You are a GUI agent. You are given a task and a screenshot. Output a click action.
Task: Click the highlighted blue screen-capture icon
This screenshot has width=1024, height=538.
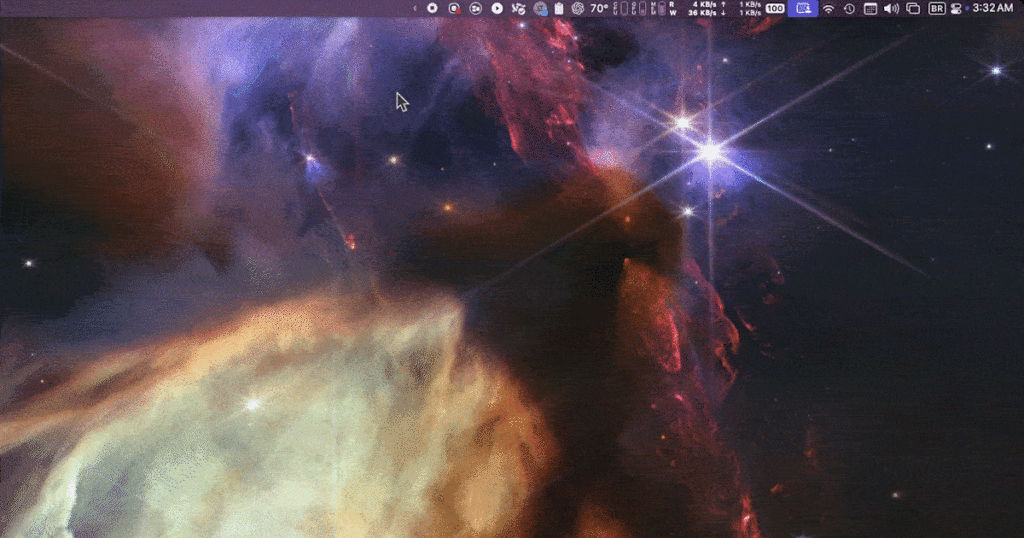[803, 8]
